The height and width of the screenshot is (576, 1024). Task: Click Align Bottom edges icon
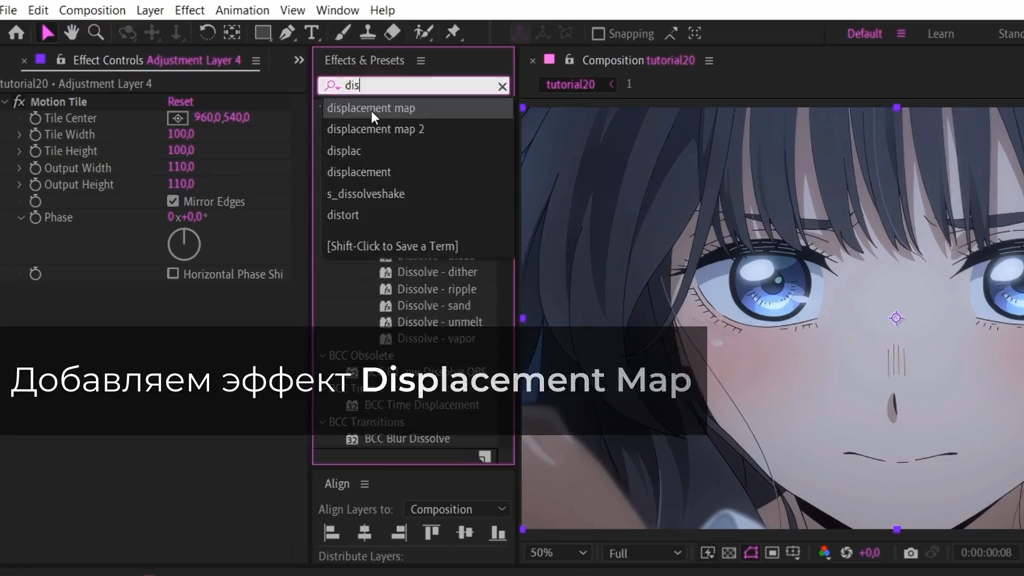pos(498,533)
